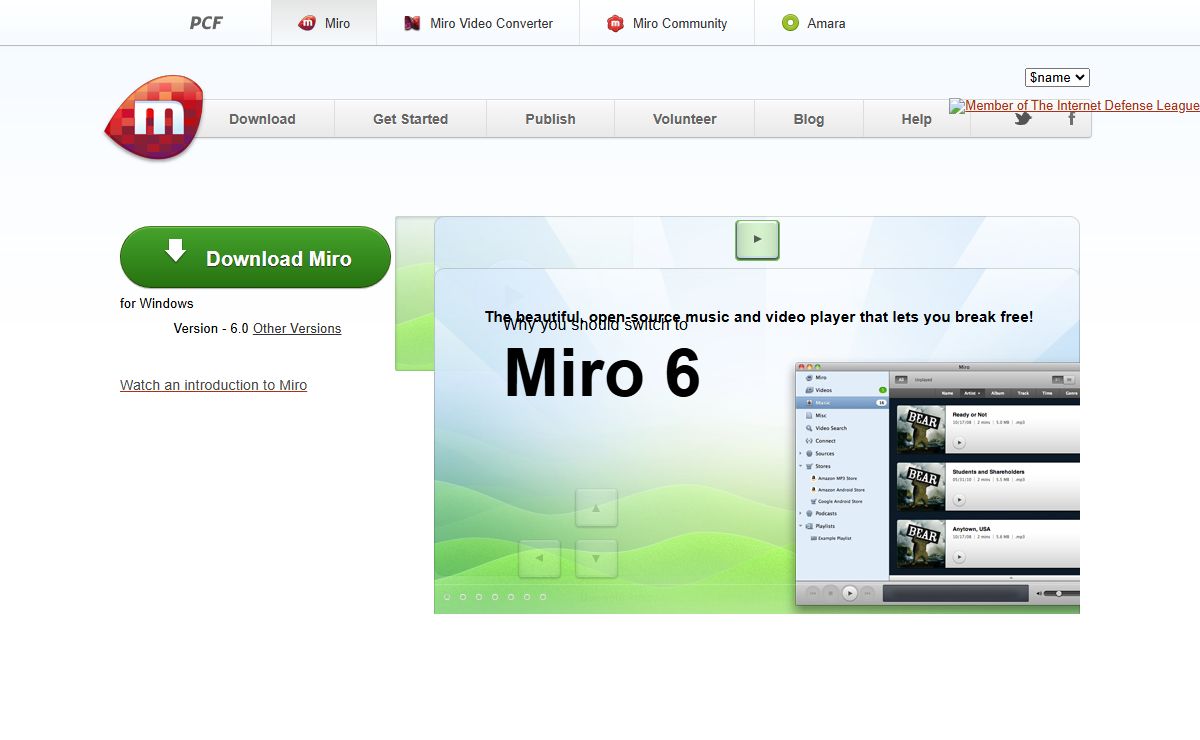Play the Anytown, USA track
1200x740 pixels.
959,557
